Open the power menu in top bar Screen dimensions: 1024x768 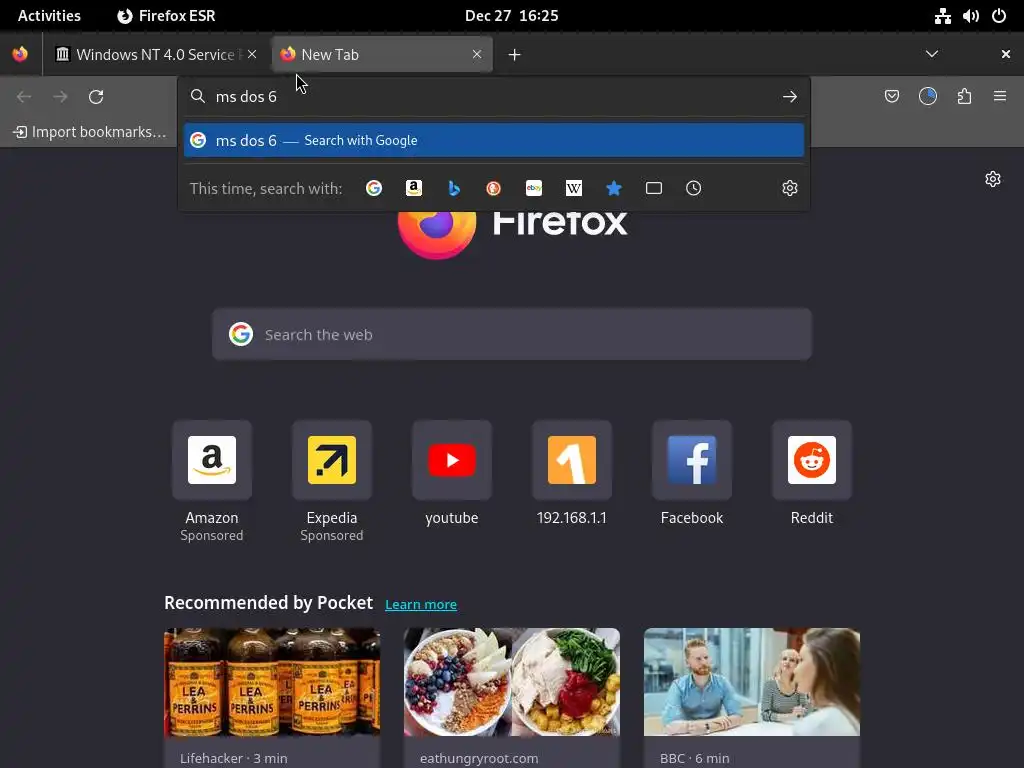coord(999,16)
